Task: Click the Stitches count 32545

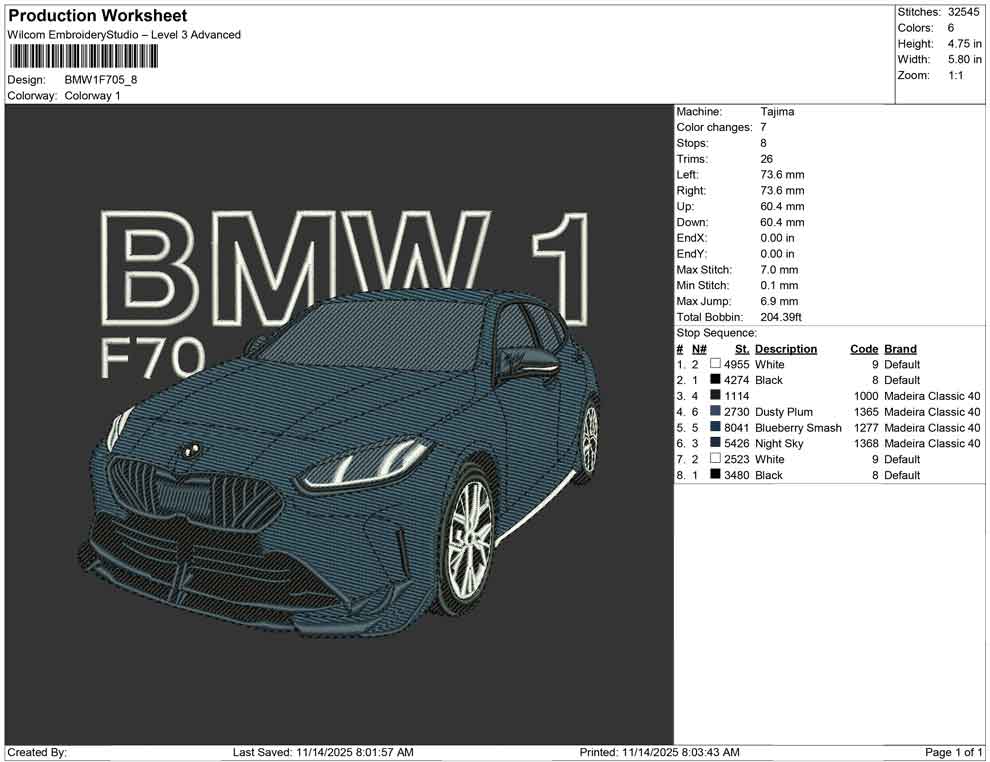Action: click(x=965, y=14)
